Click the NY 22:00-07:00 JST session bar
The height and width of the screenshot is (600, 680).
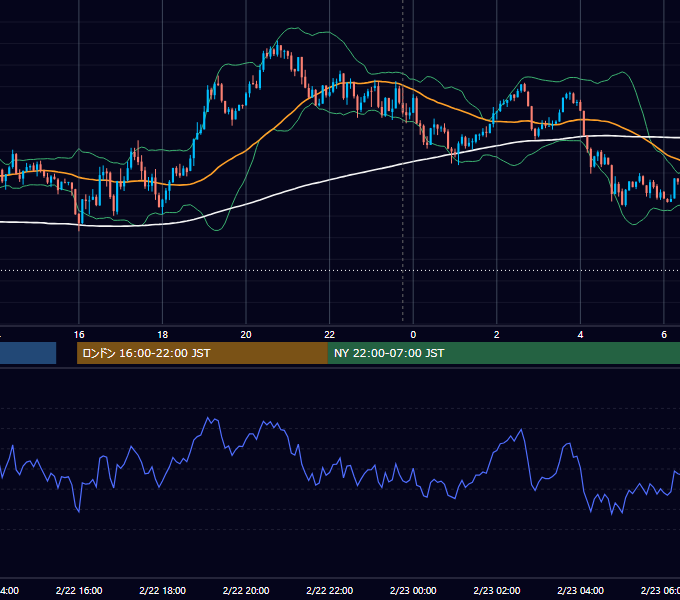pos(503,353)
